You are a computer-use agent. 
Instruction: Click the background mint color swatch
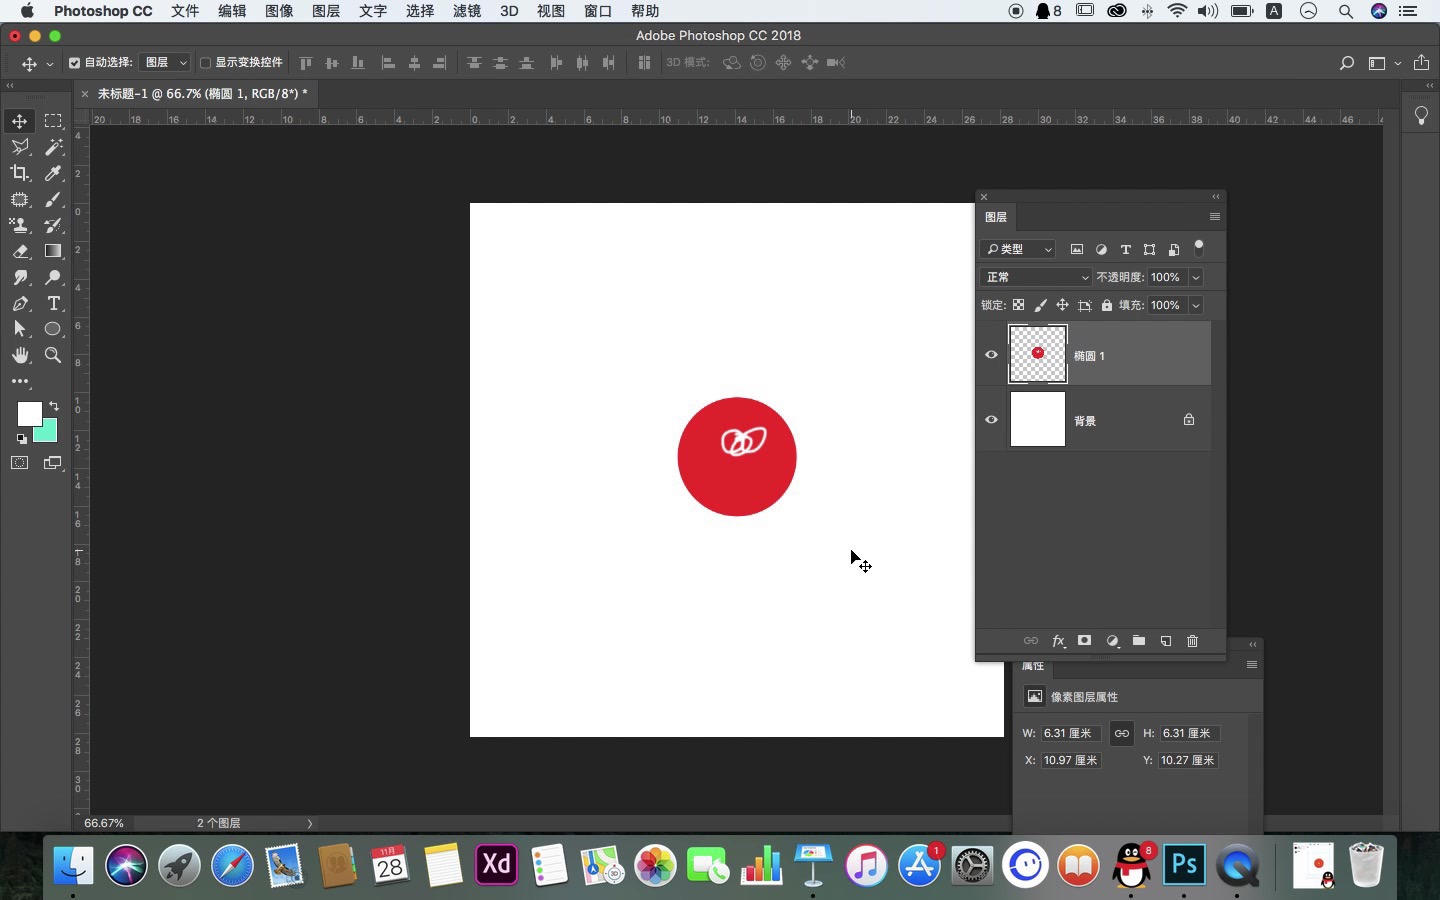48,433
